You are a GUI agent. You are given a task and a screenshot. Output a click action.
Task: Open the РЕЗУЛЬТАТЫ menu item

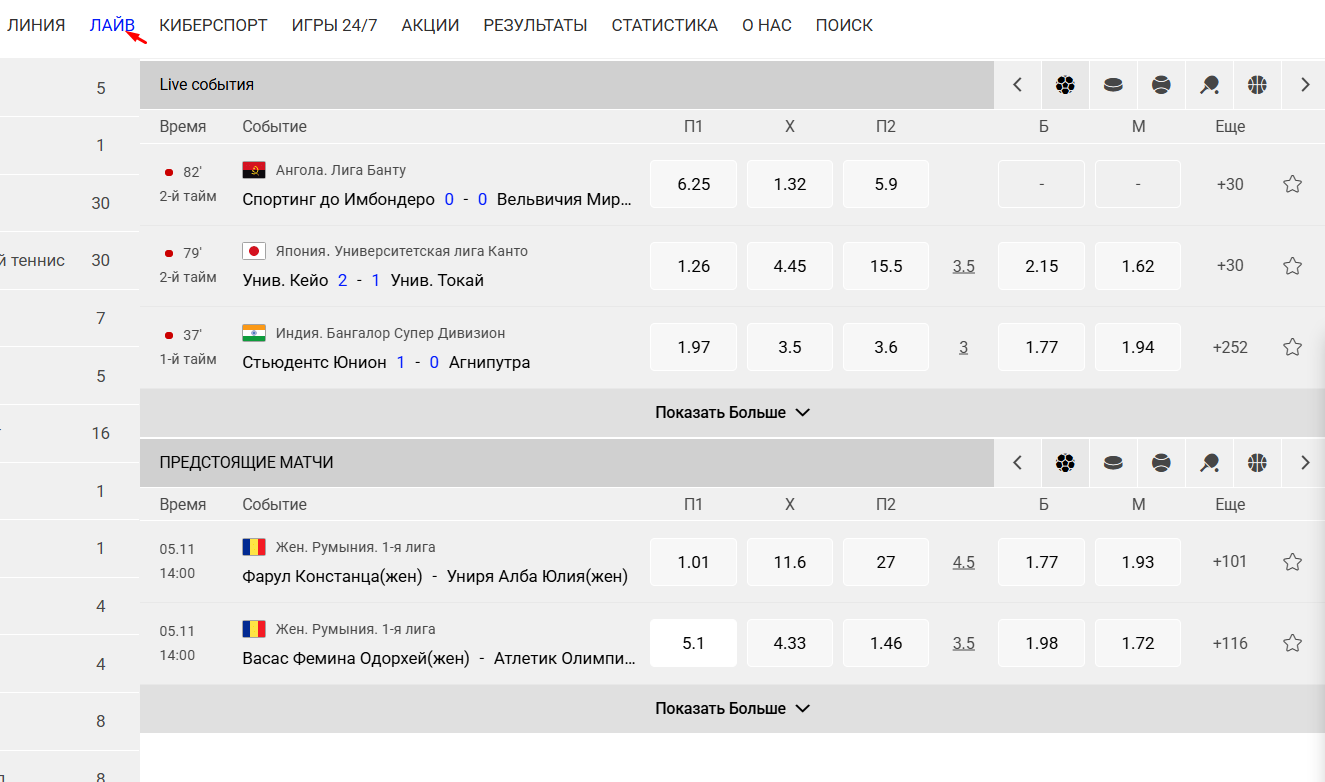535,25
